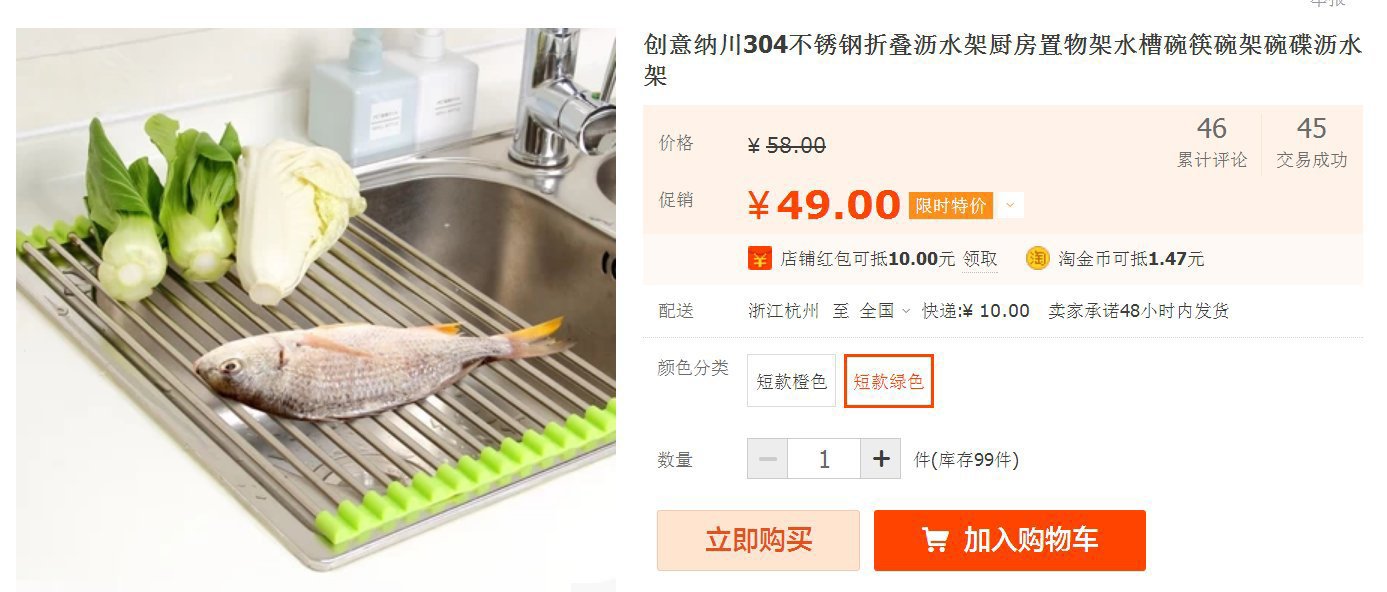Click the product title text
This screenshot has width=1387, height=592.
point(1003,60)
